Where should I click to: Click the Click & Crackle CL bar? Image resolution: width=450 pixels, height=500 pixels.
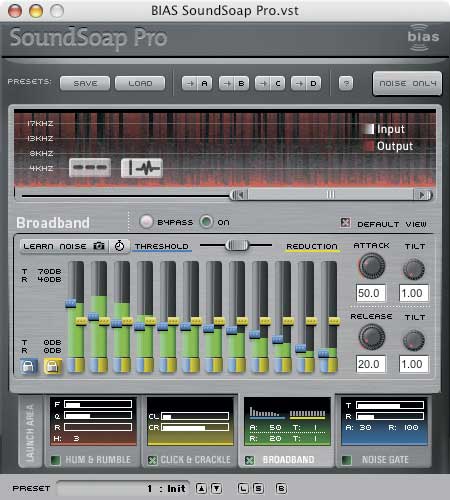pyautogui.click(x=195, y=416)
